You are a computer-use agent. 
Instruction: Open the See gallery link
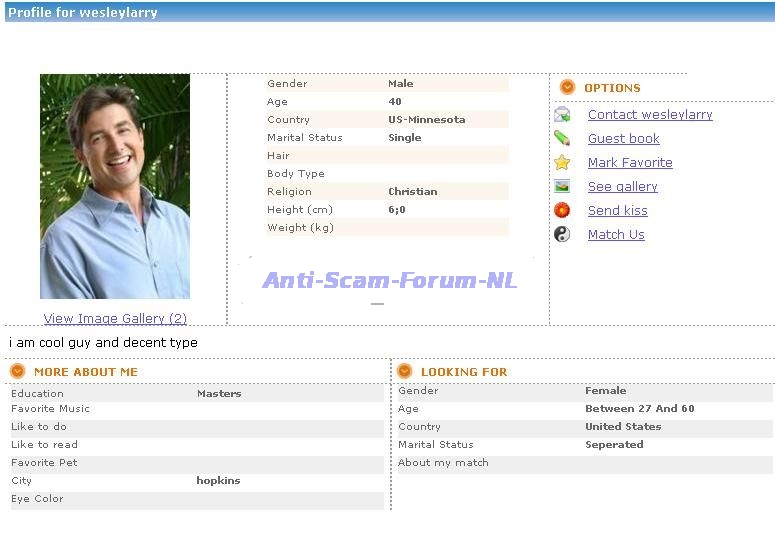click(622, 187)
